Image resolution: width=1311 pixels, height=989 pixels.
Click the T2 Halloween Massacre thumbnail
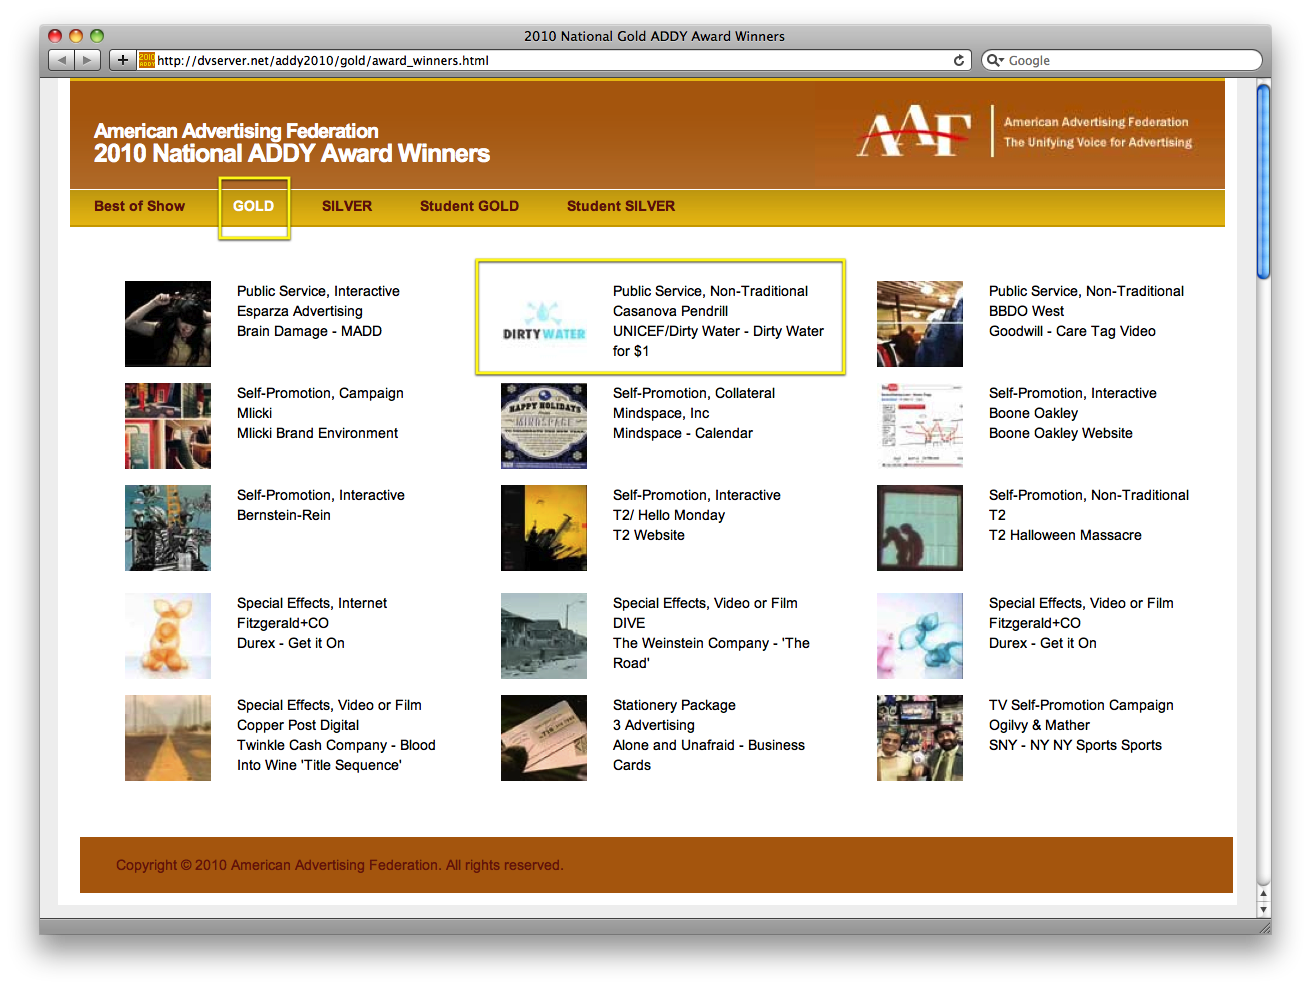click(x=919, y=528)
